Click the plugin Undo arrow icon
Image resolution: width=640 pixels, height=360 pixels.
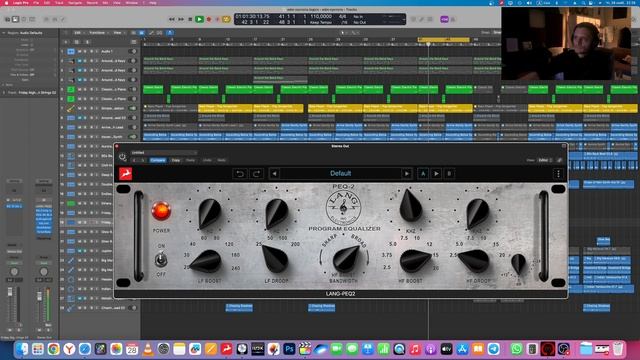240,174
